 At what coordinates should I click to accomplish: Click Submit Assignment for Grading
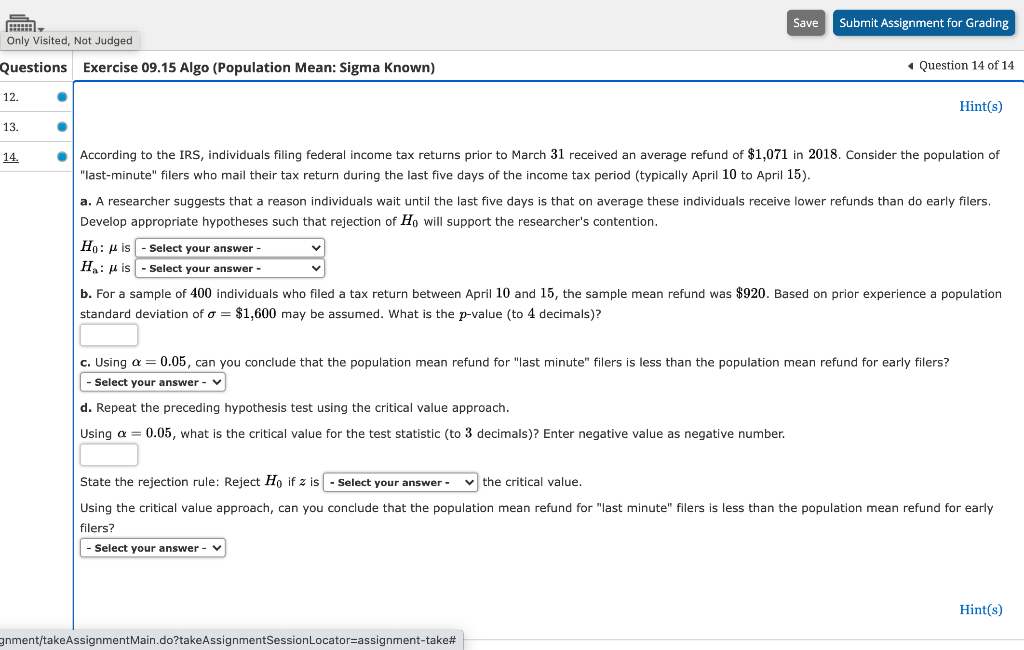[923, 22]
